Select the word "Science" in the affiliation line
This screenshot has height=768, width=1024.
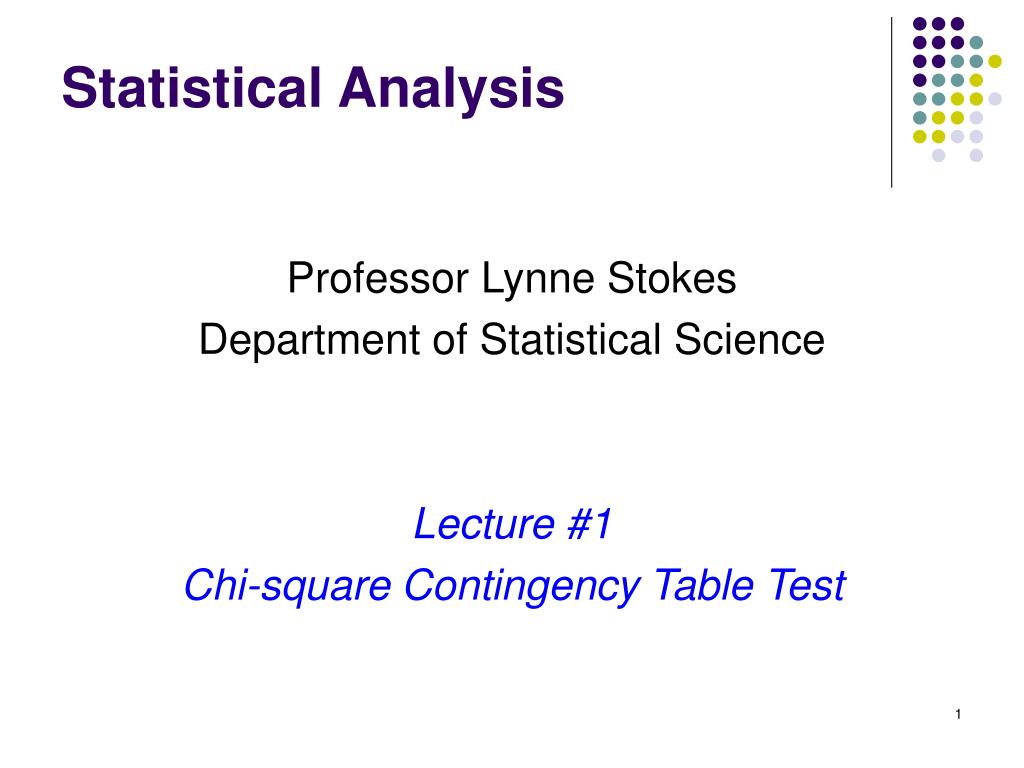click(750, 340)
